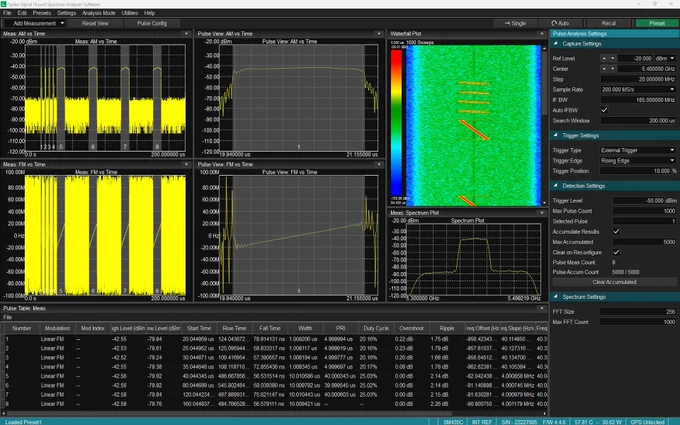Toggle the Auto IFBW checkbox
Viewport: 680px width, 425px height.
[x=604, y=110]
